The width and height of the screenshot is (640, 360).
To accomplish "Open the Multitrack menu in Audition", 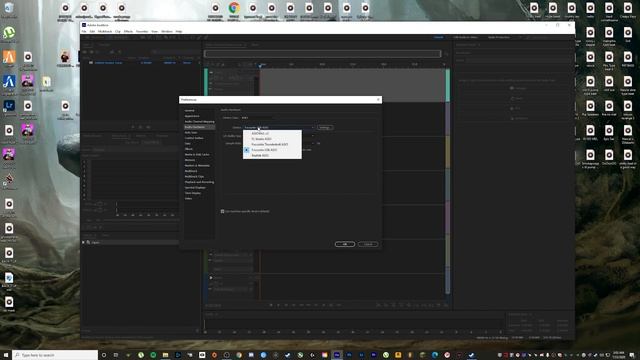I will pyautogui.click(x=105, y=31).
